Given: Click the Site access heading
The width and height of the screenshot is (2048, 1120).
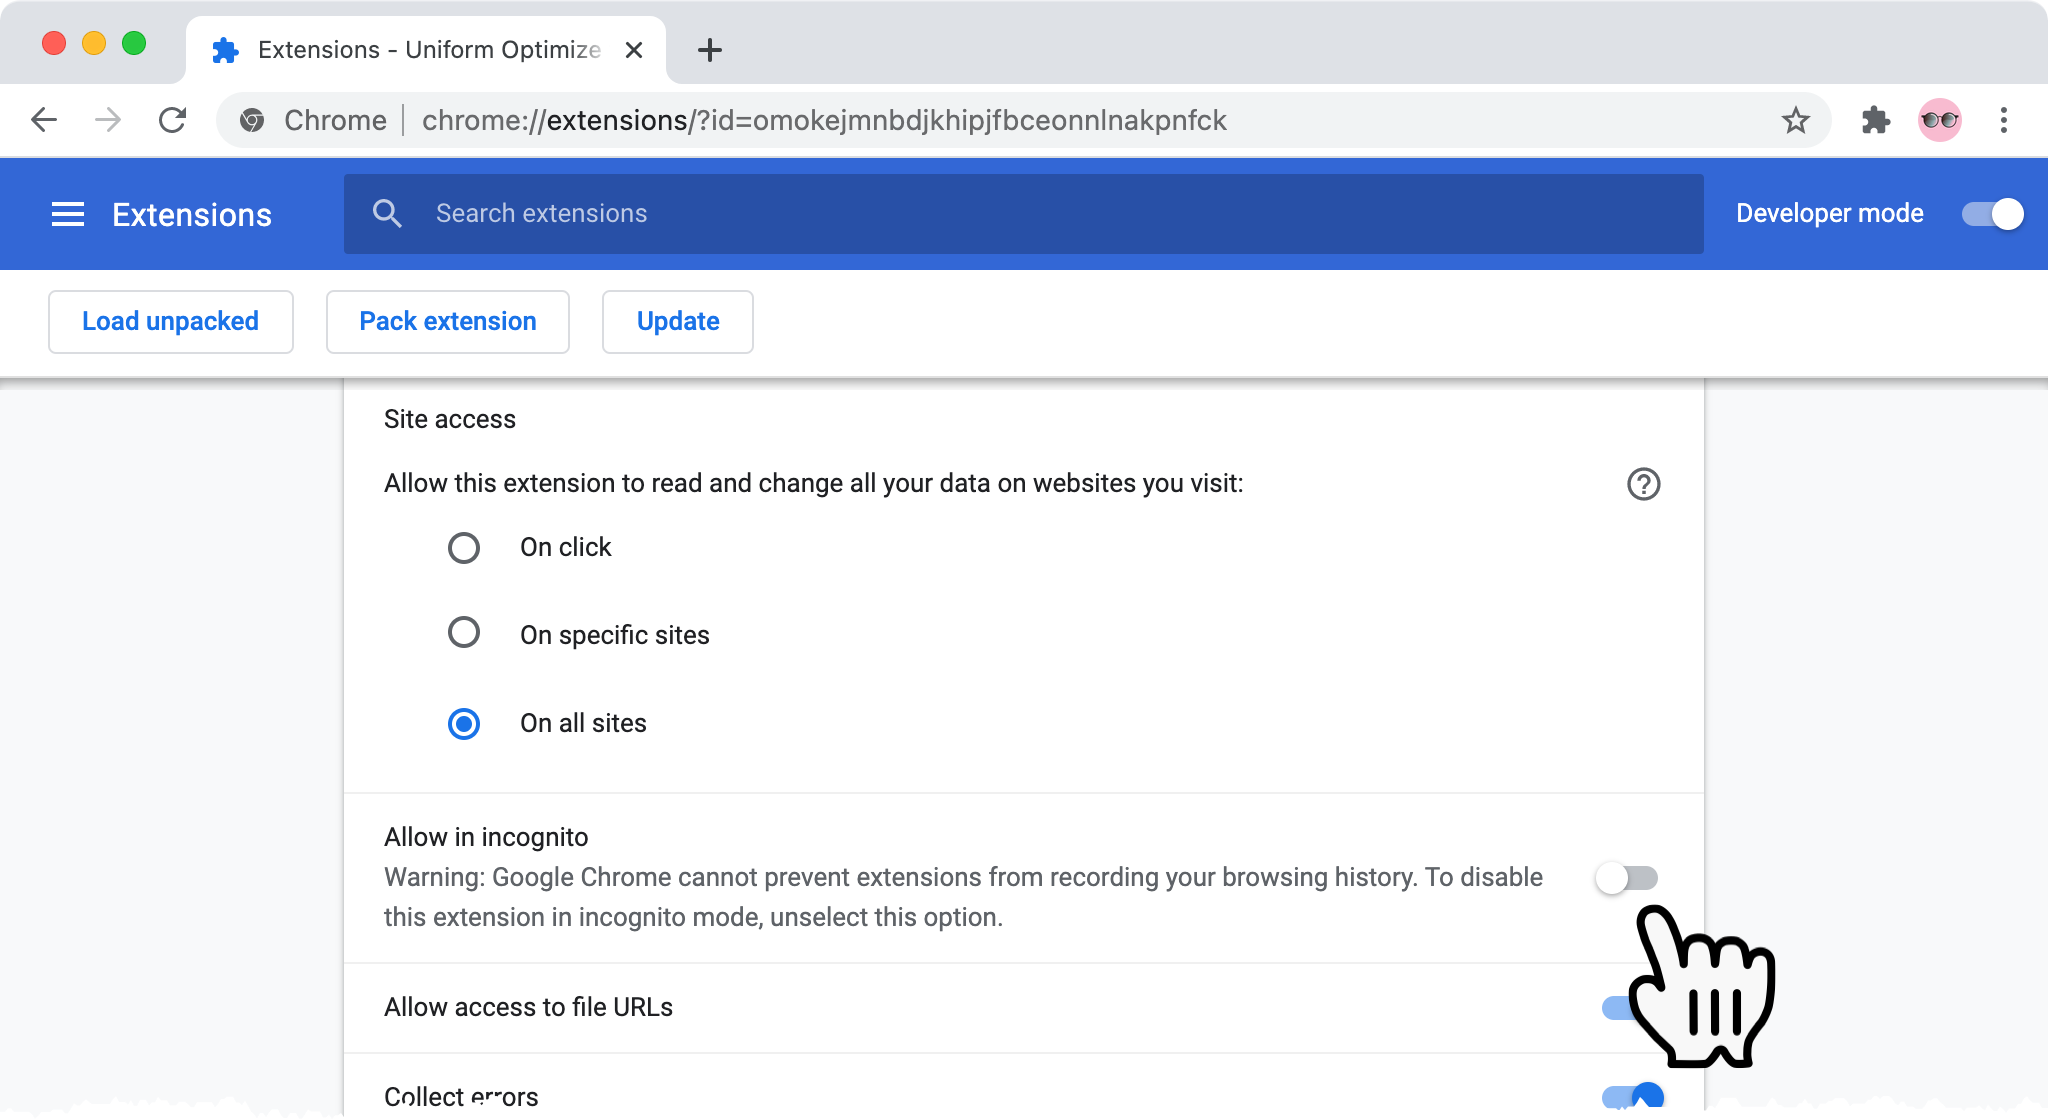Looking at the screenshot, I should pyautogui.click(x=450, y=419).
